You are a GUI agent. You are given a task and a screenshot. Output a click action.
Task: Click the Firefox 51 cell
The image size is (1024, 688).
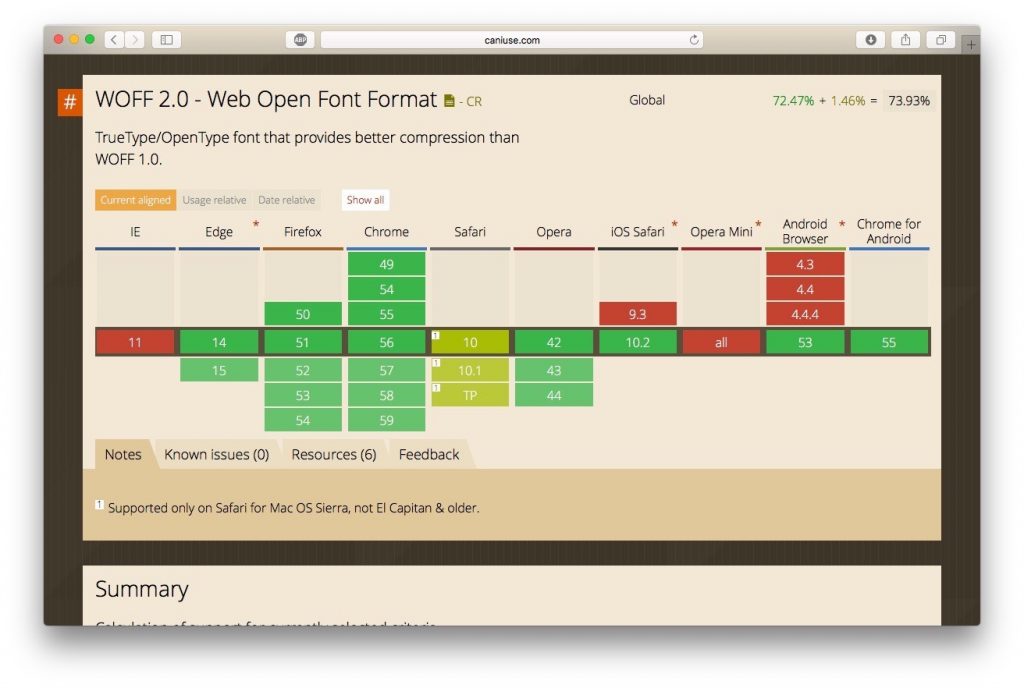coord(303,342)
